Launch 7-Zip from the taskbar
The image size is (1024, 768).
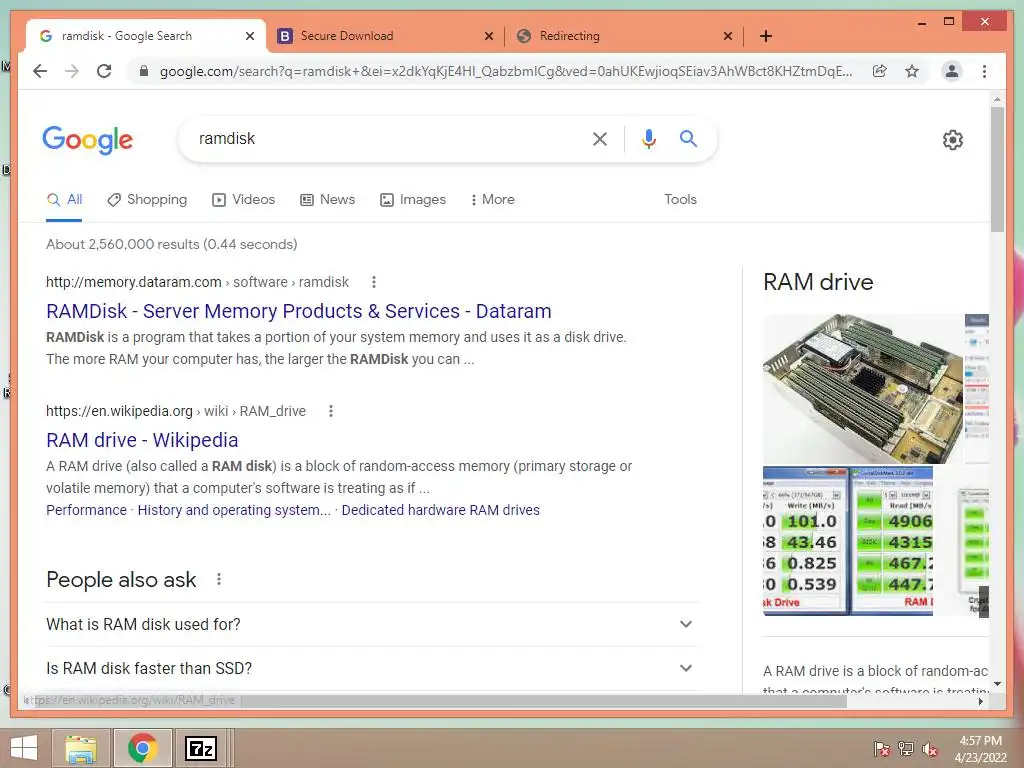click(x=200, y=748)
